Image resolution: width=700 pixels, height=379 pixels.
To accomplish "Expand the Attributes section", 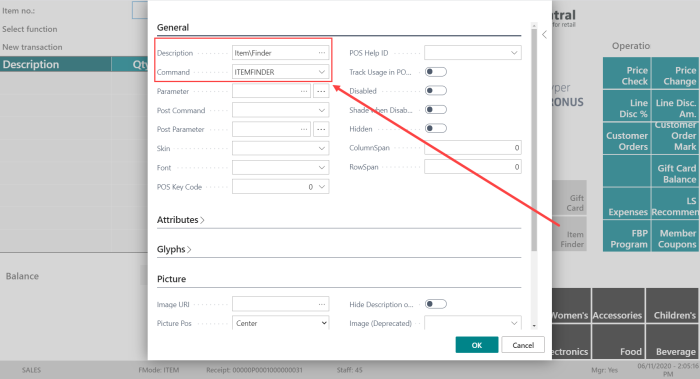I will (x=181, y=220).
